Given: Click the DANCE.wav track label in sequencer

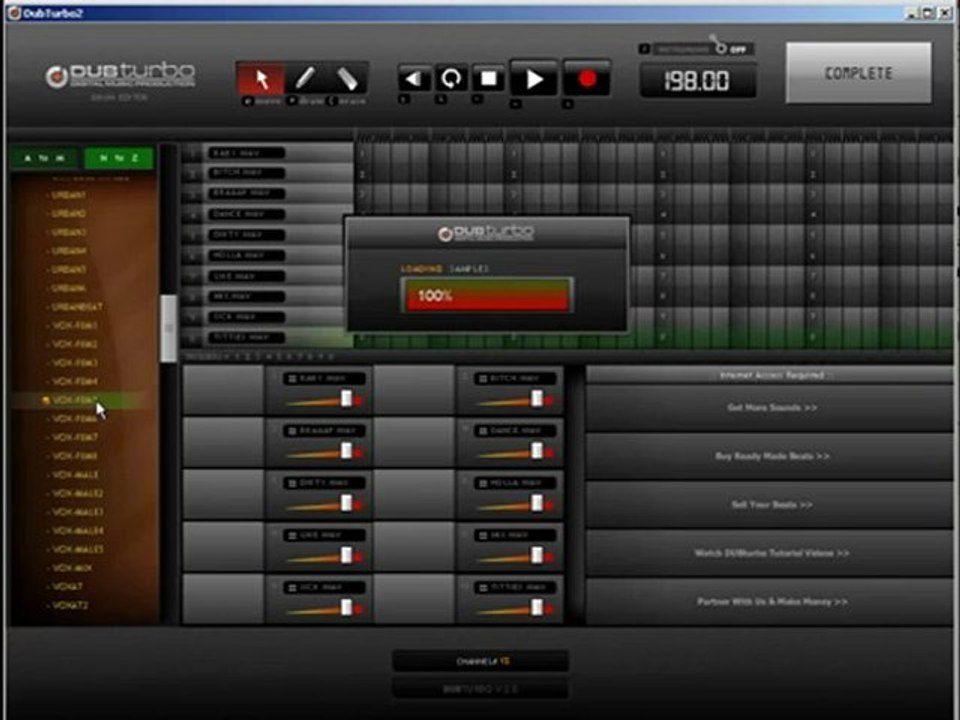Looking at the screenshot, I should pos(246,215).
